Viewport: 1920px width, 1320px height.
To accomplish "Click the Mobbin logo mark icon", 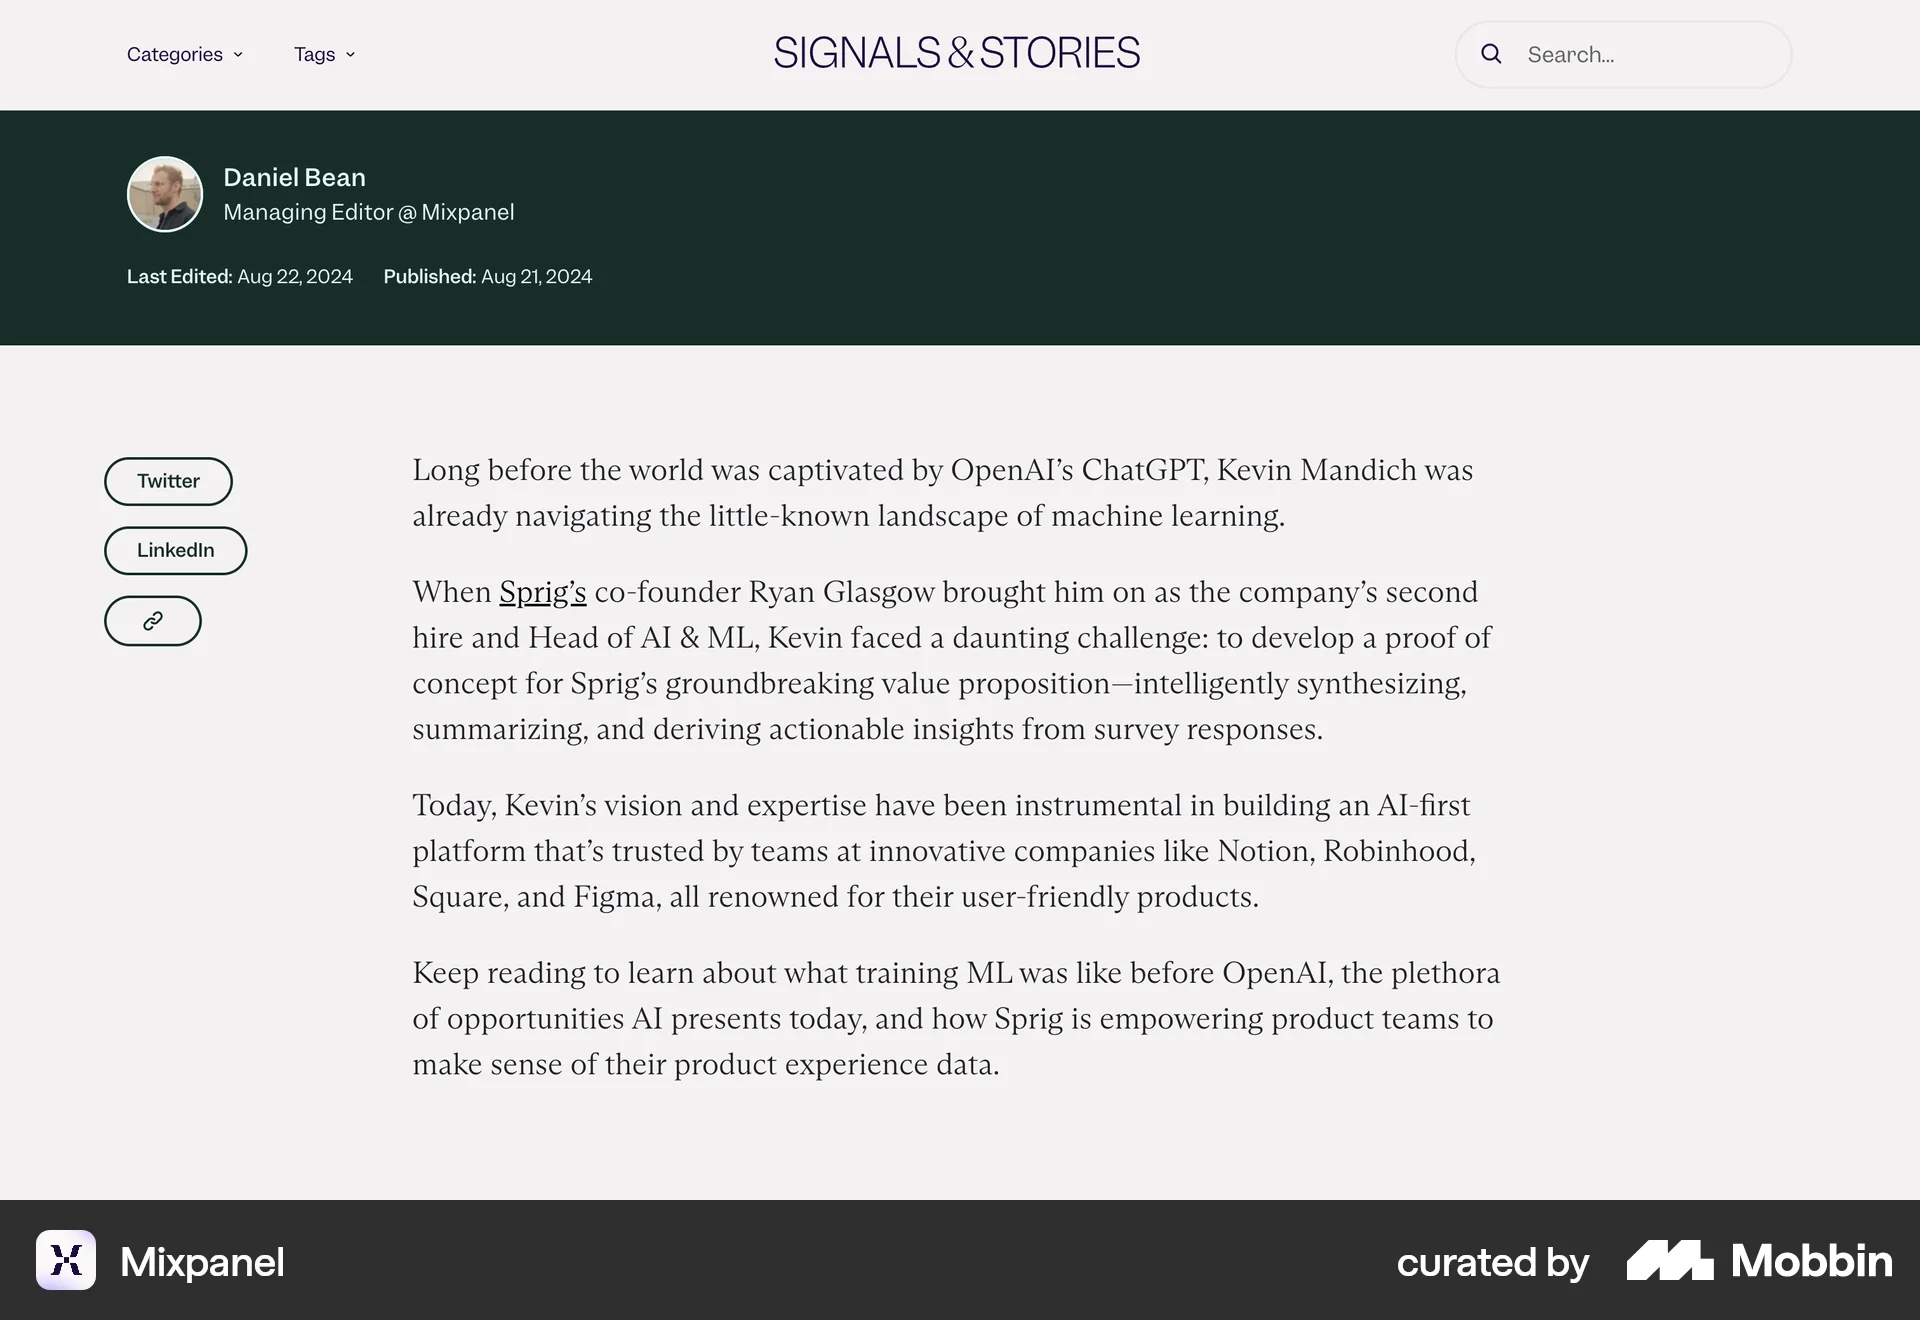I will pyautogui.click(x=1669, y=1260).
